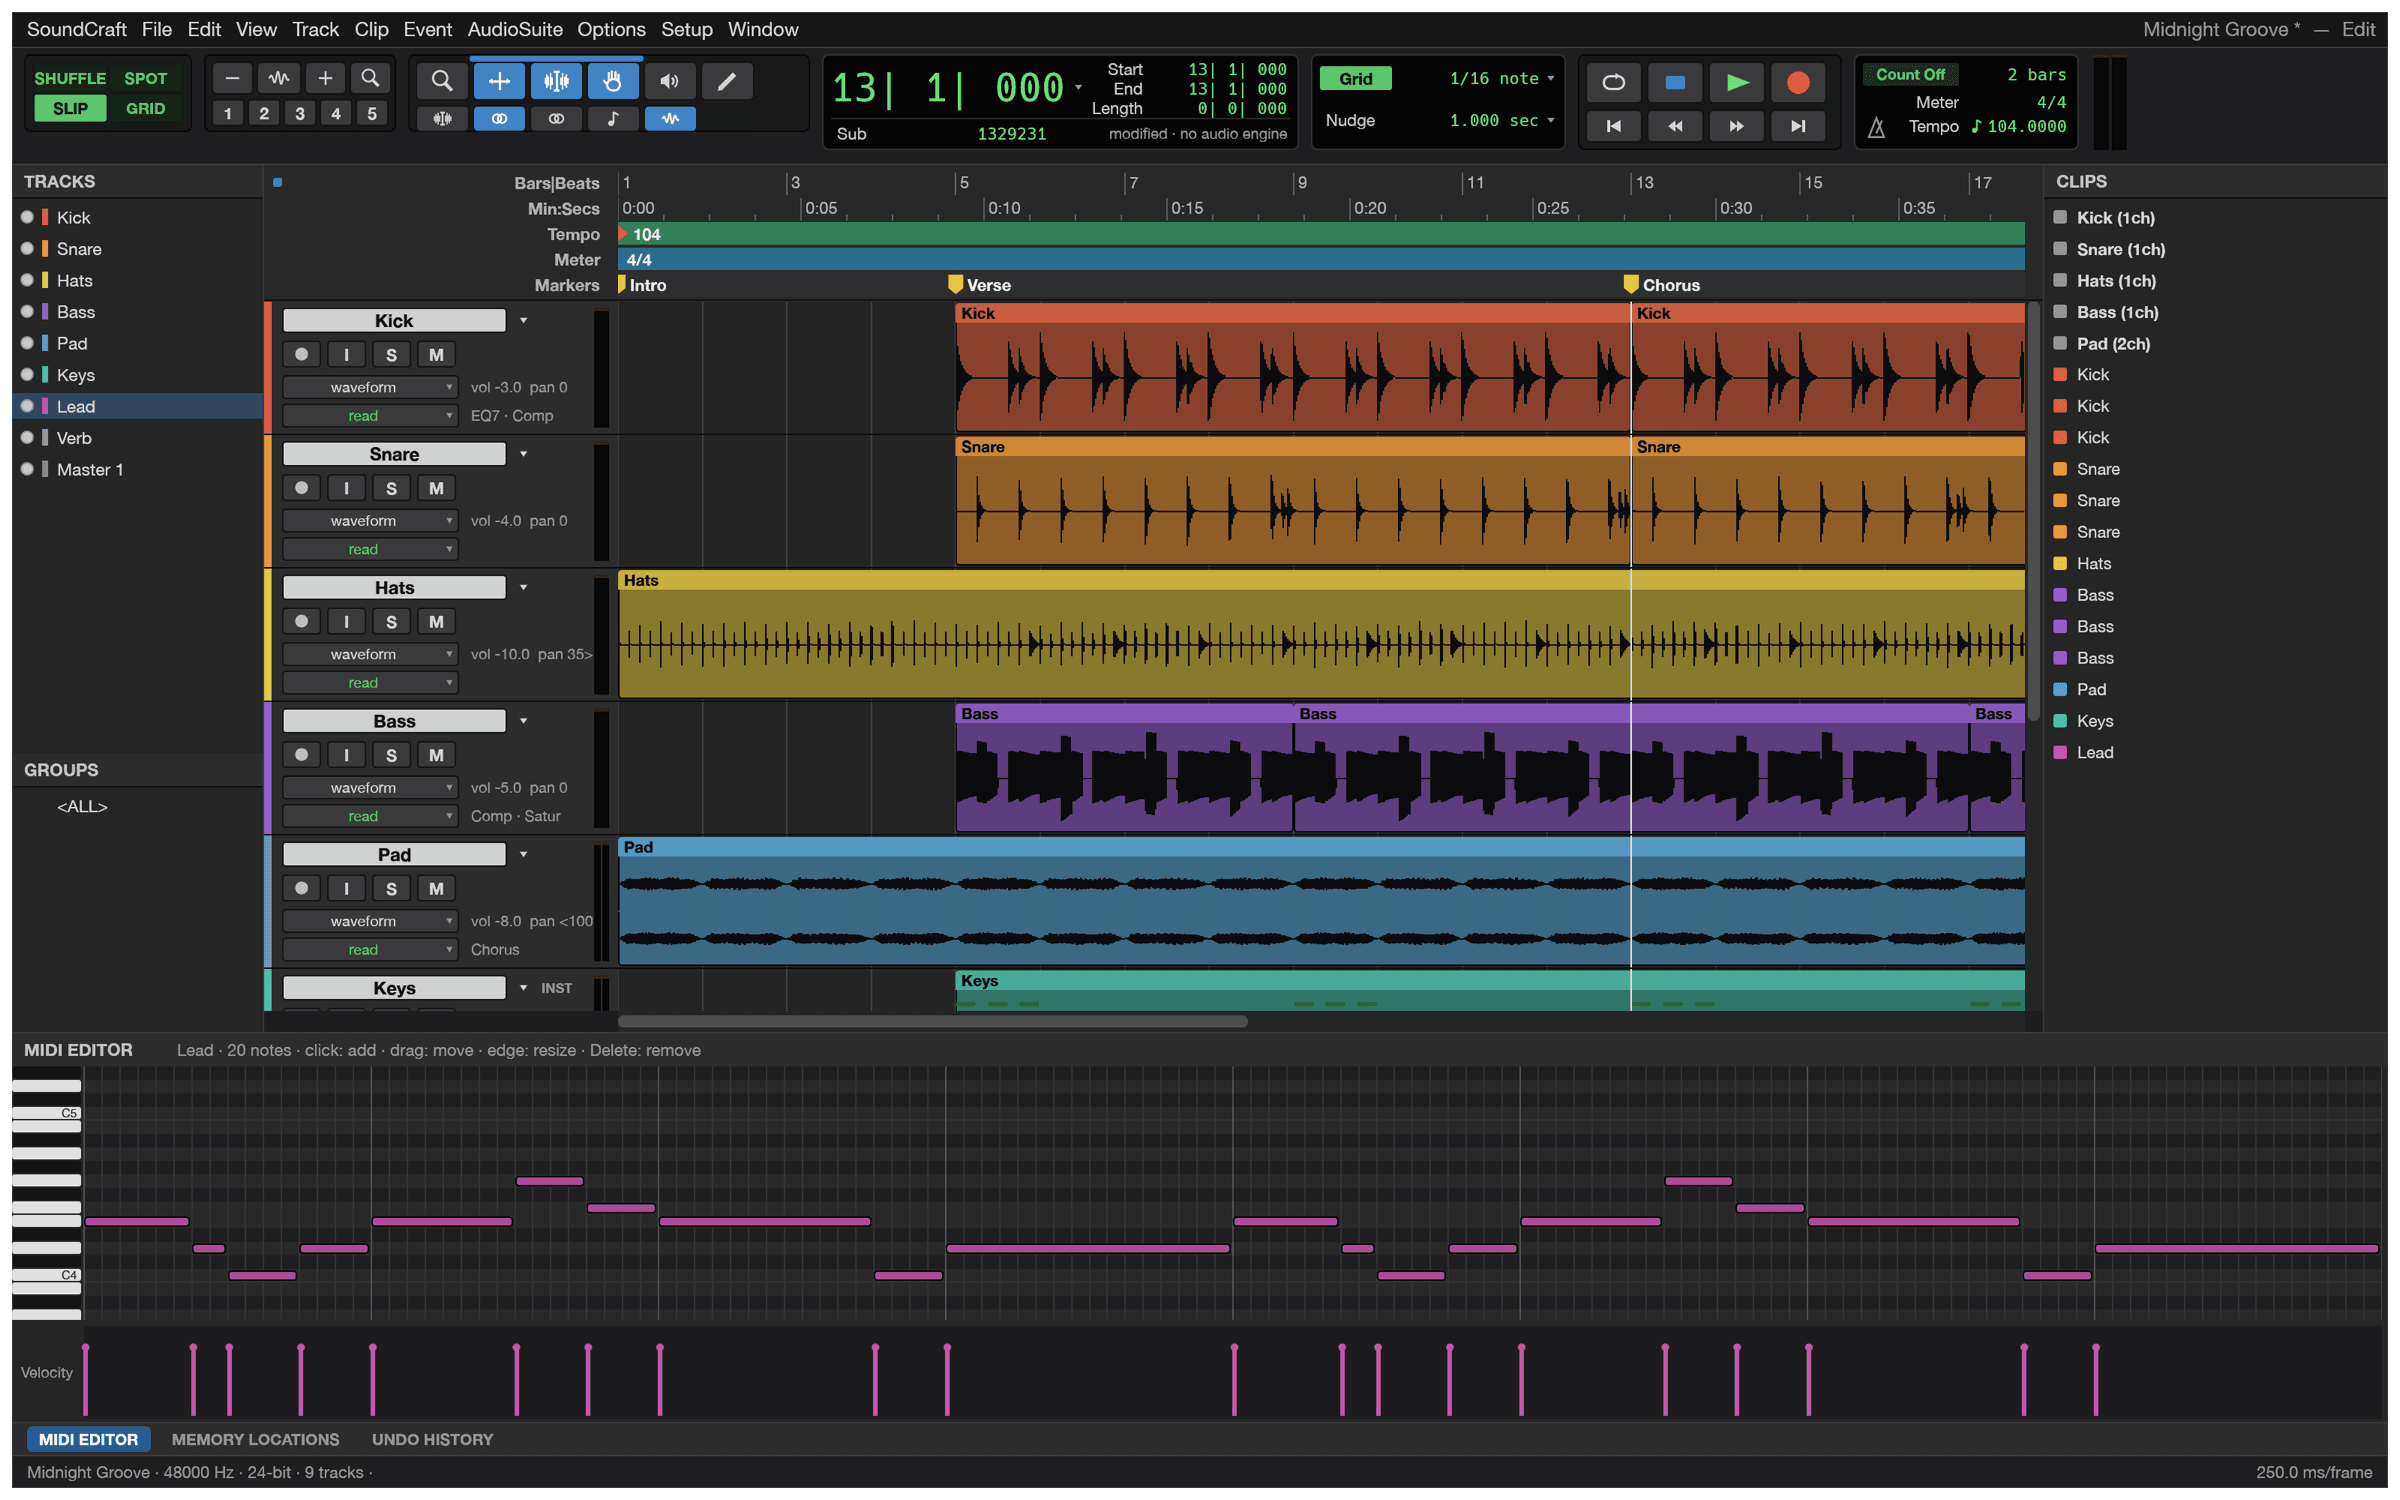
Task: Open the Event menu
Action: click(x=427, y=29)
